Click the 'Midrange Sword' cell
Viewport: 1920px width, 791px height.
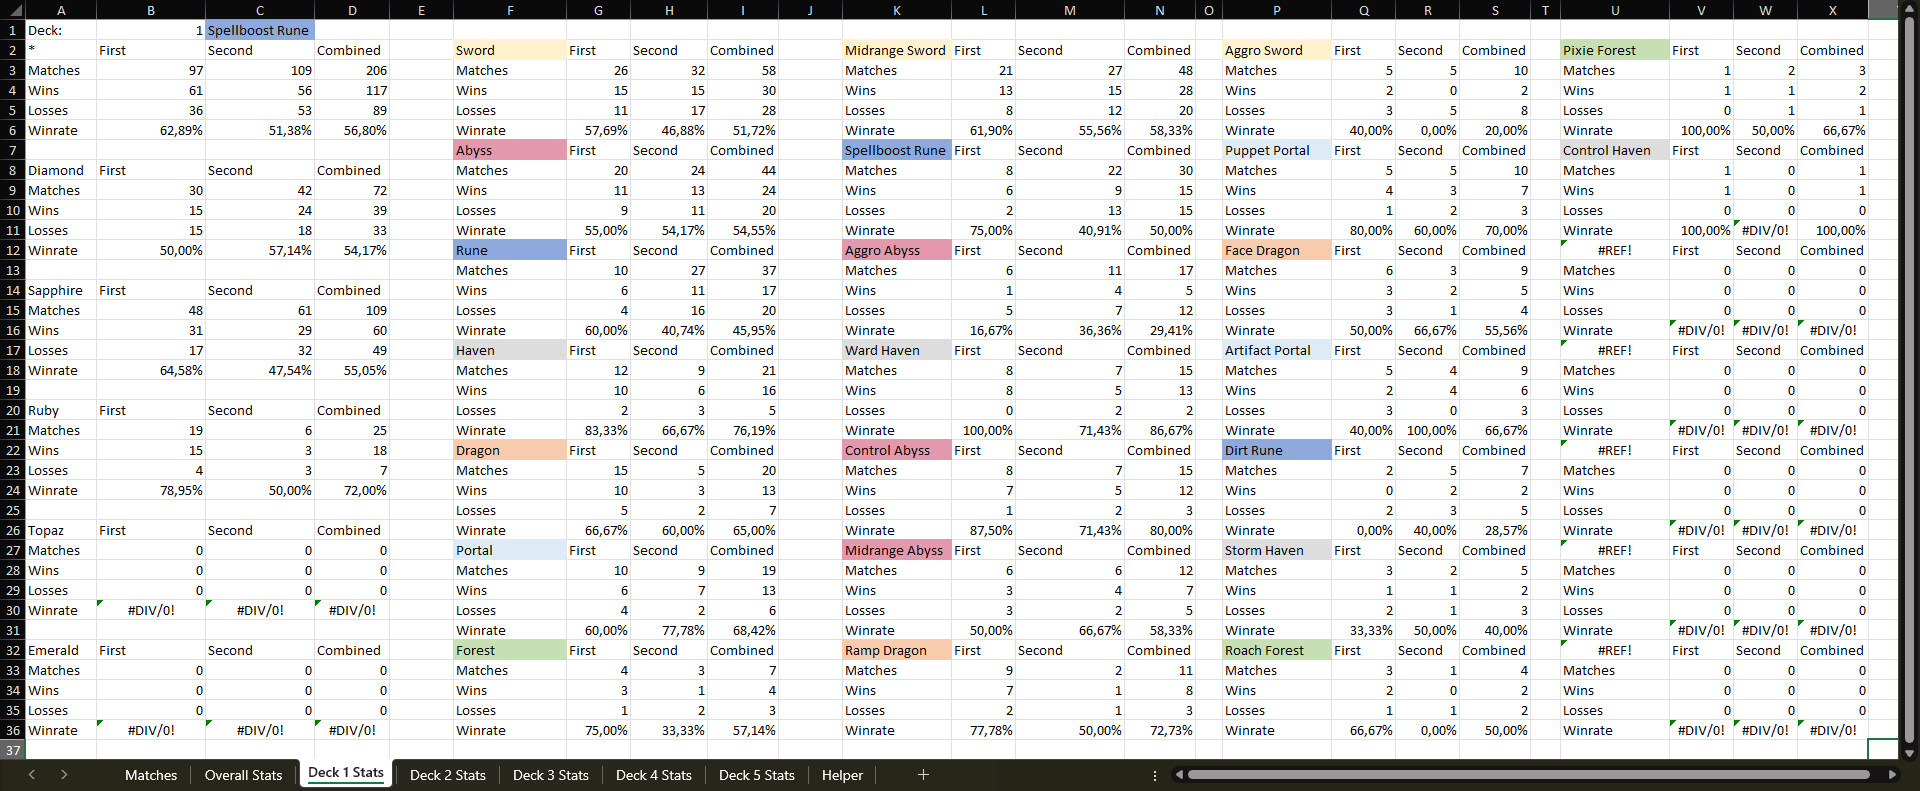click(x=897, y=50)
